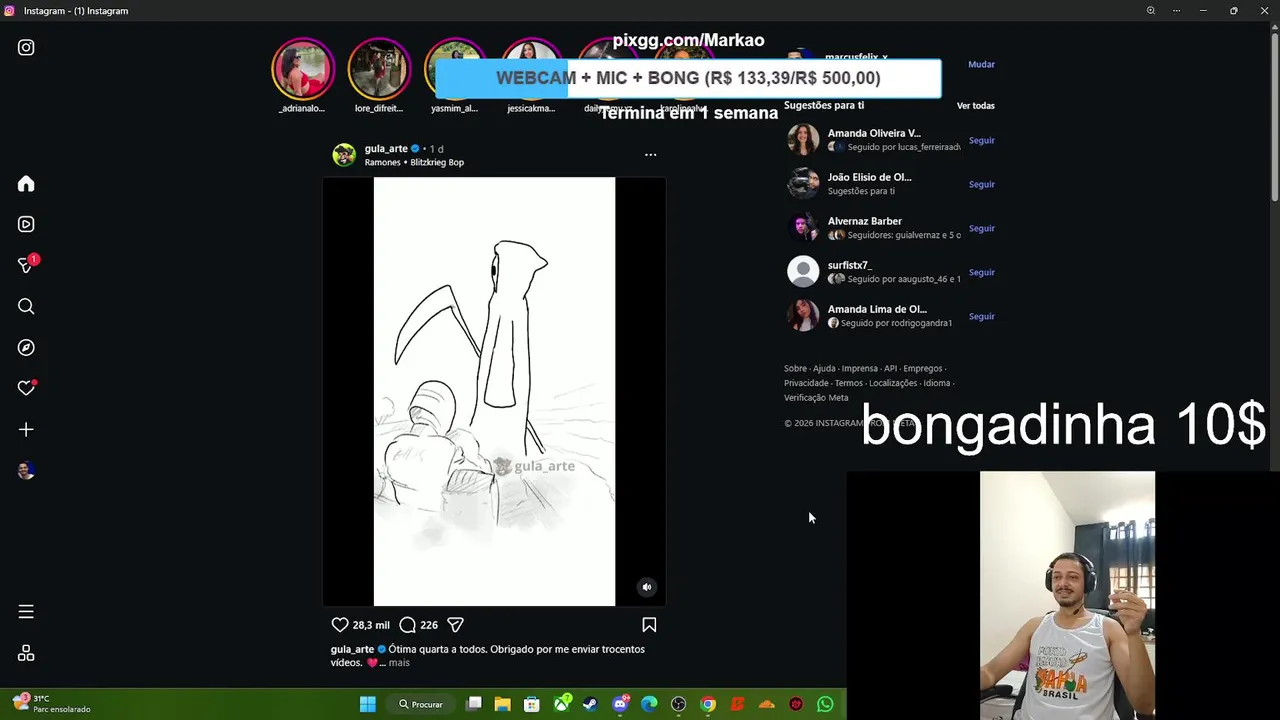Open the Explore compass page

click(26, 347)
